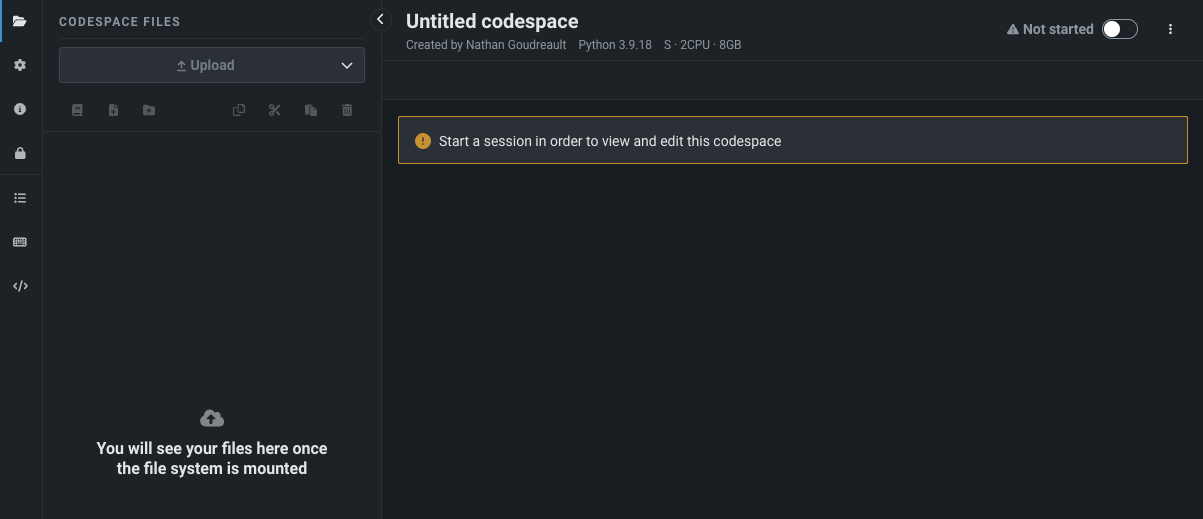Viewport: 1203px width, 519px height.
Task: Toggle the Not started session switch on
Action: click(x=1119, y=30)
